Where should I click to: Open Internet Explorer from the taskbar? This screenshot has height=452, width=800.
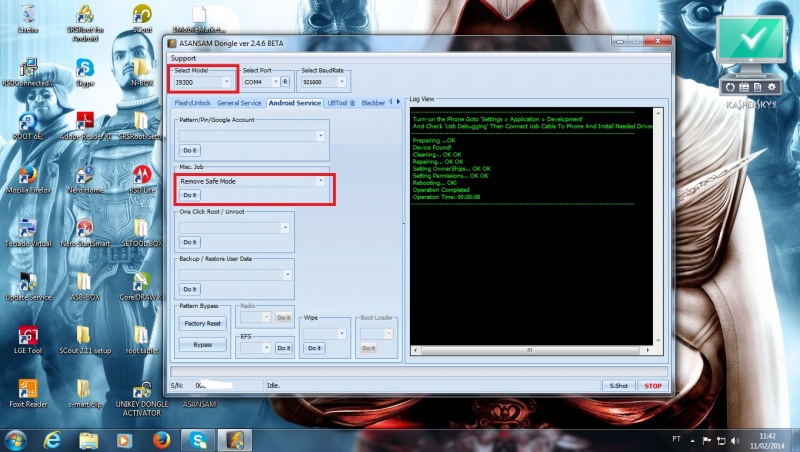point(52,440)
